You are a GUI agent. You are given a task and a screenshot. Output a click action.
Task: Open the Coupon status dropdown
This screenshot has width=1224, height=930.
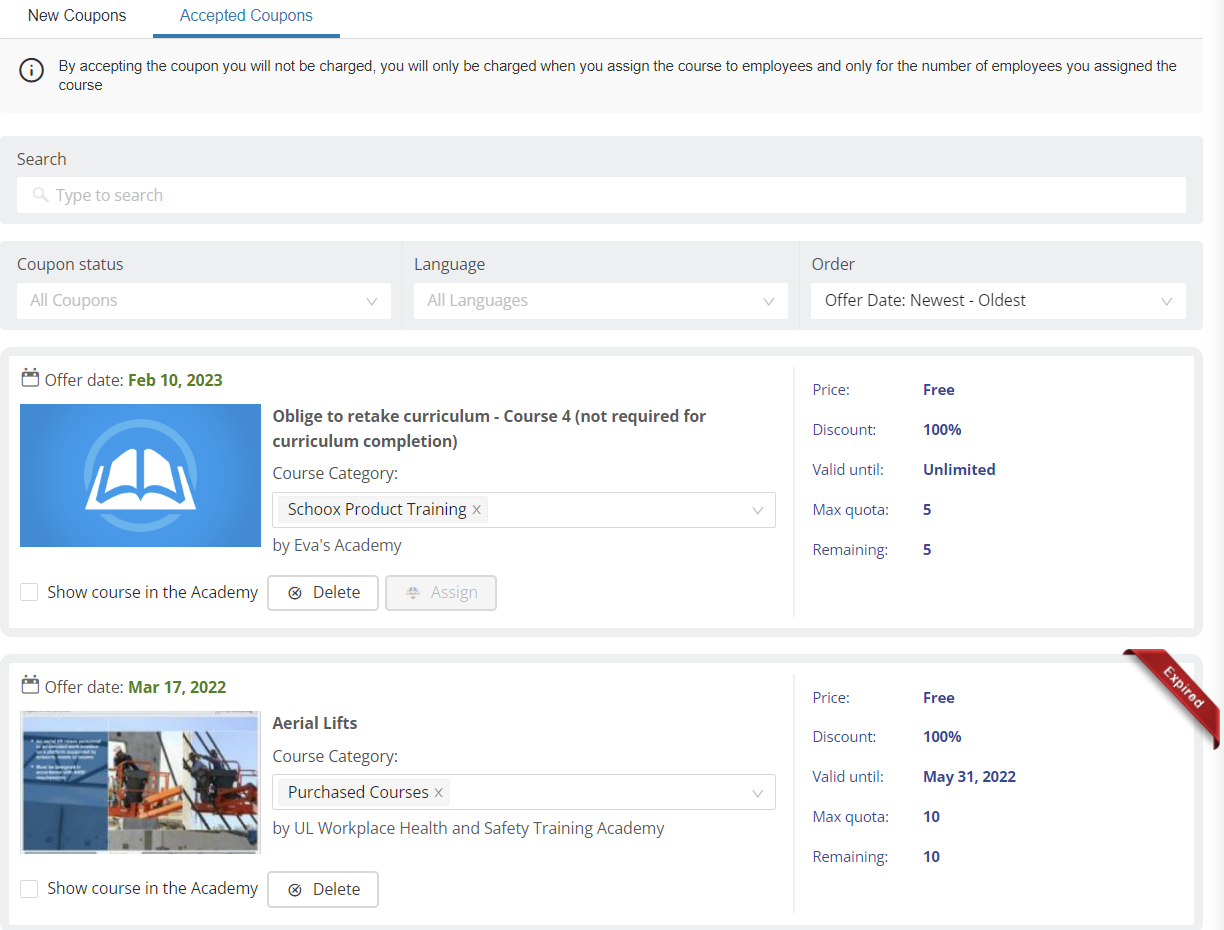tap(204, 300)
